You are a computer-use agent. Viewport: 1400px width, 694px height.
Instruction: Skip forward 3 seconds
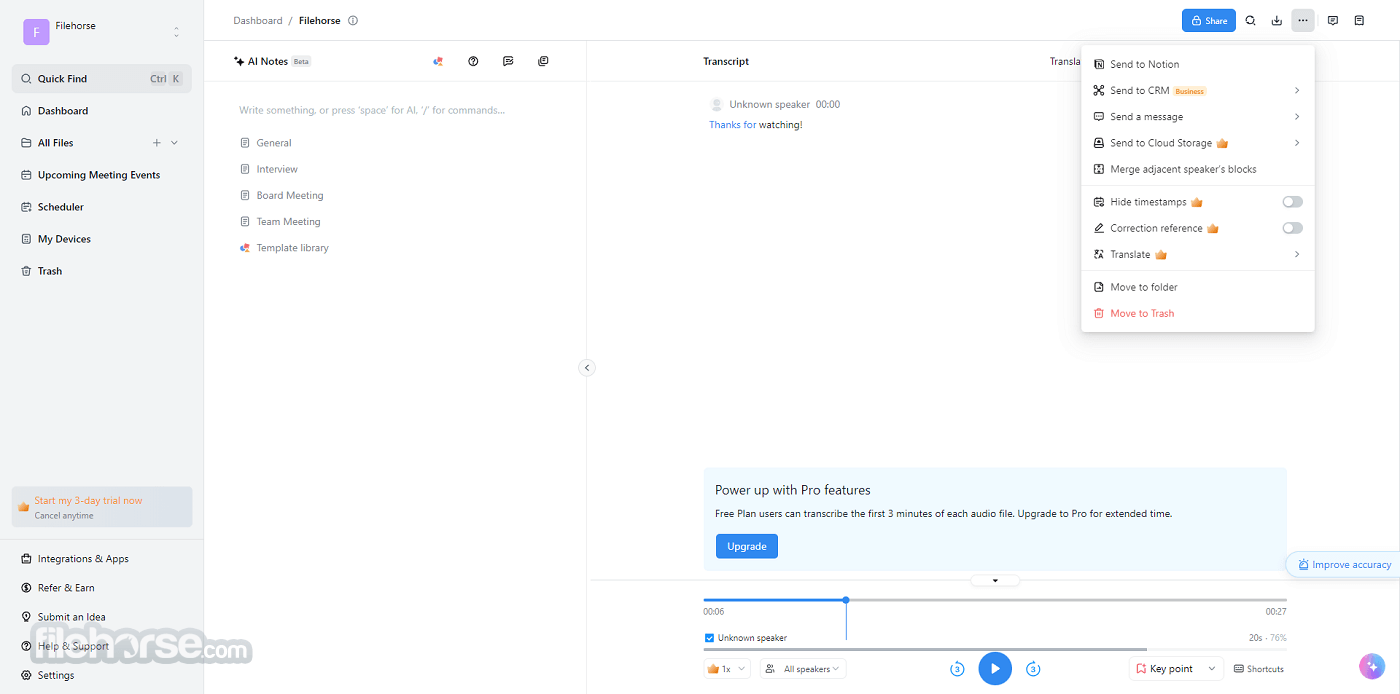coord(1033,669)
